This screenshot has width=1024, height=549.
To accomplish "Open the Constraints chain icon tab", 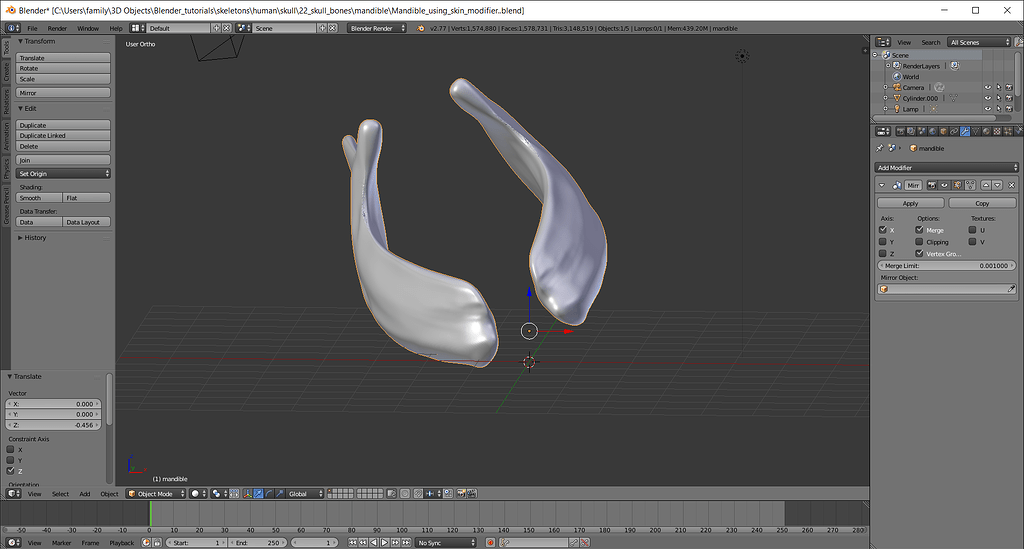I will tap(954, 131).
